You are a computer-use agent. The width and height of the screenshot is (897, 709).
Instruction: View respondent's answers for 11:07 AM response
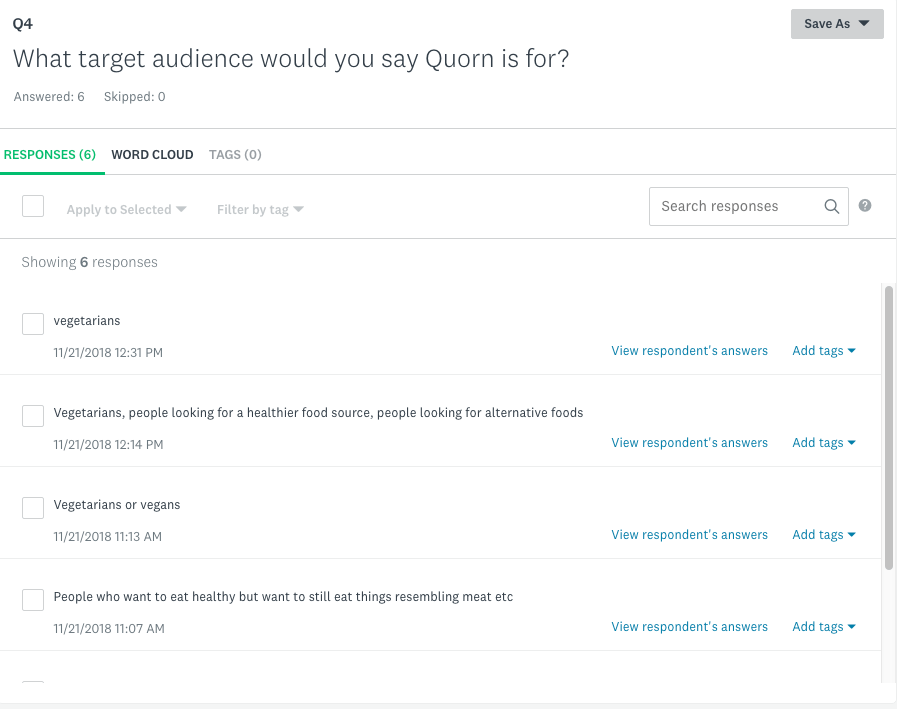(689, 627)
